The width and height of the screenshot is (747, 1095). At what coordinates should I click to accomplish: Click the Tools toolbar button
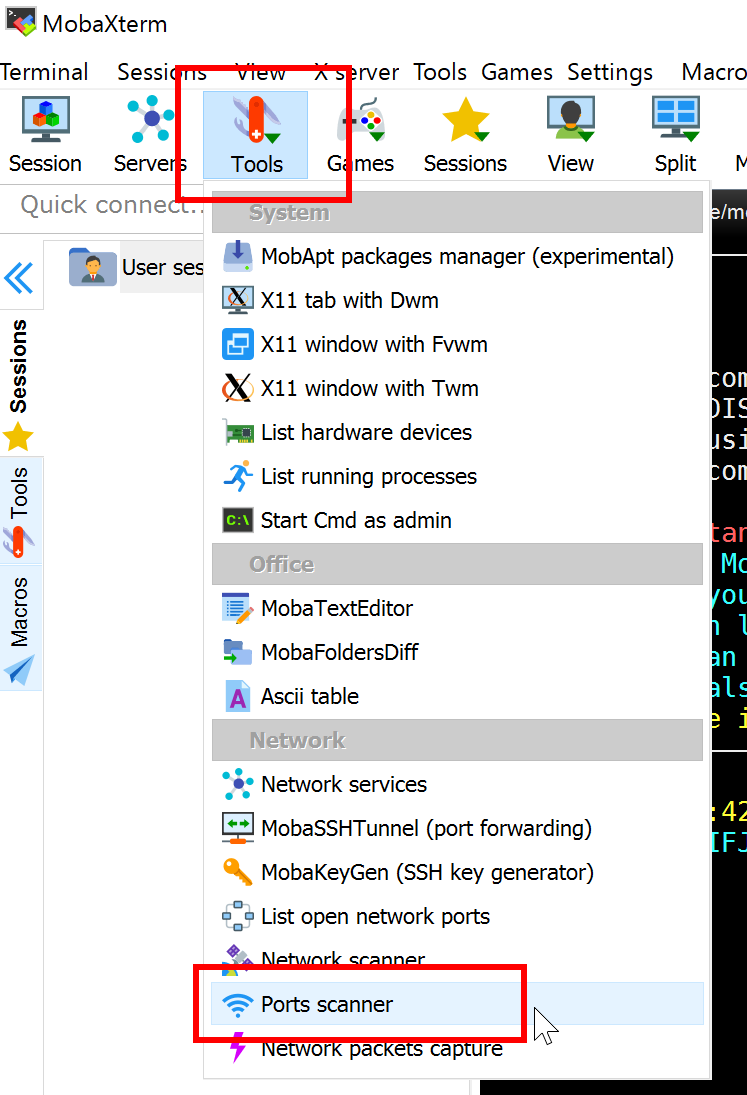256,135
